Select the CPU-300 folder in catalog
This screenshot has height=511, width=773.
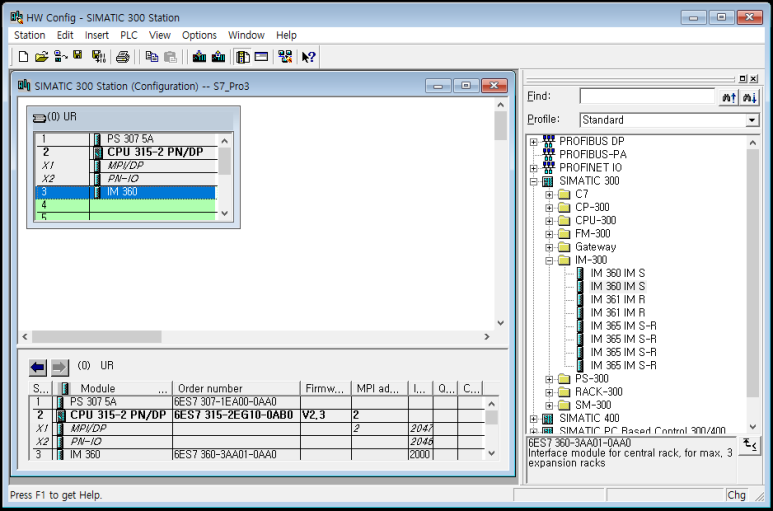pos(596,220)
